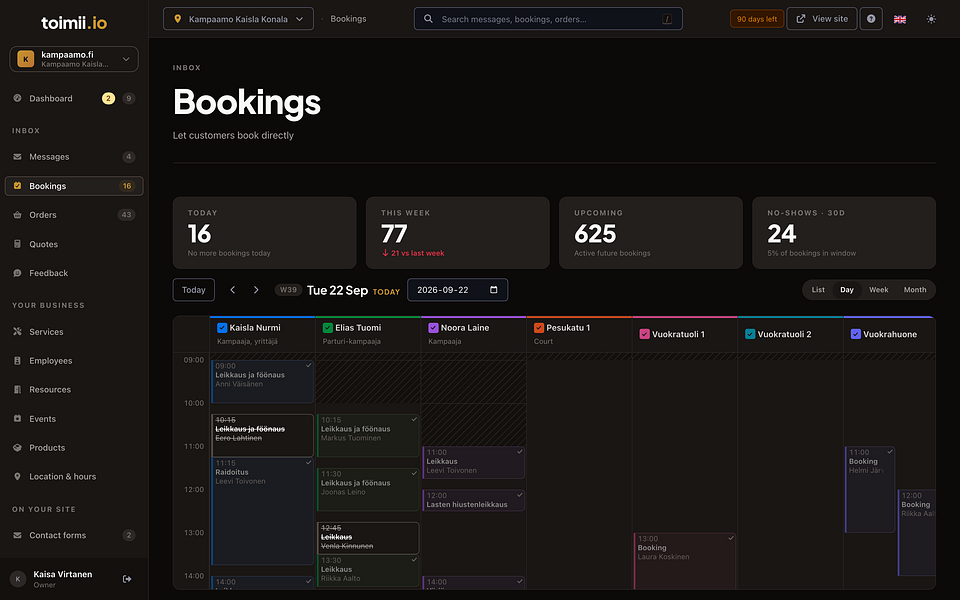
Task: Focus the search messages, bookings, orders field
Action: (x=548, y=19)
